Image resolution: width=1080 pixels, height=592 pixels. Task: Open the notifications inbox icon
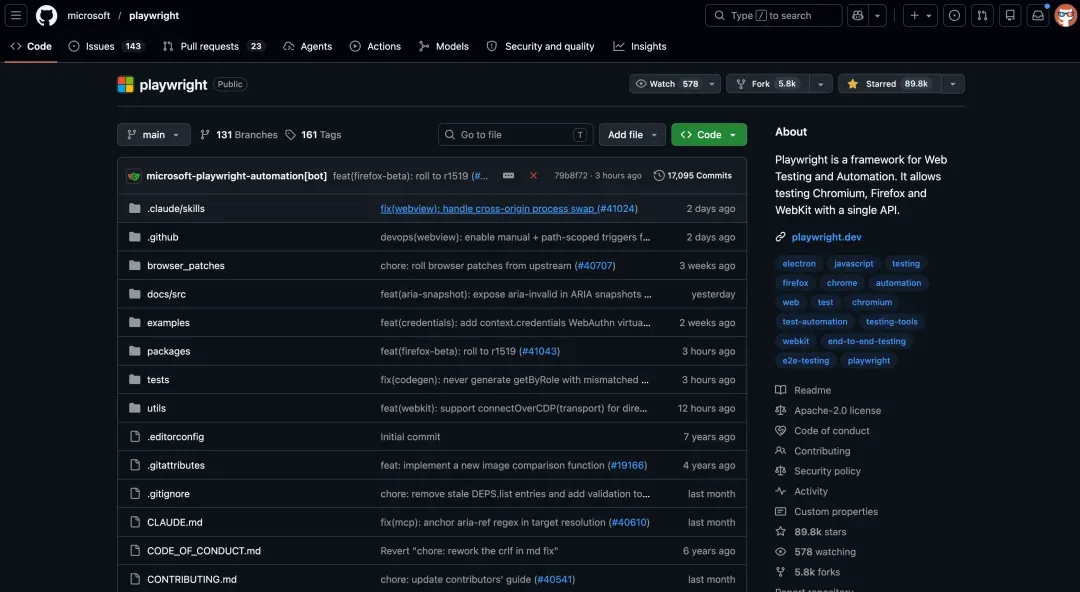point(1037,15)
